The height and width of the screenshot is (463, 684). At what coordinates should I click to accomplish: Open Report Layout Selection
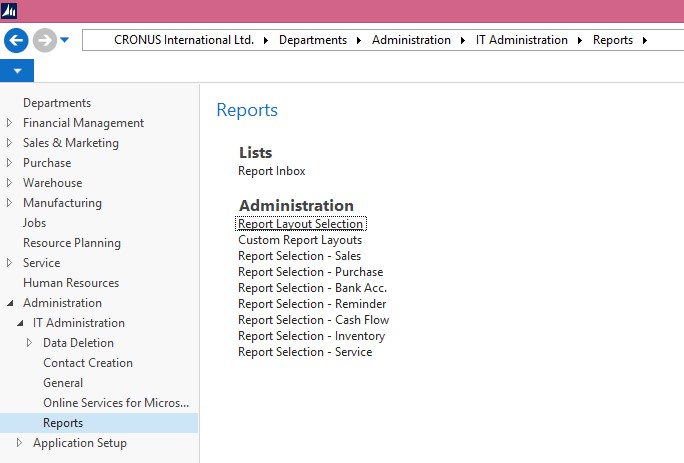[300, 224]
